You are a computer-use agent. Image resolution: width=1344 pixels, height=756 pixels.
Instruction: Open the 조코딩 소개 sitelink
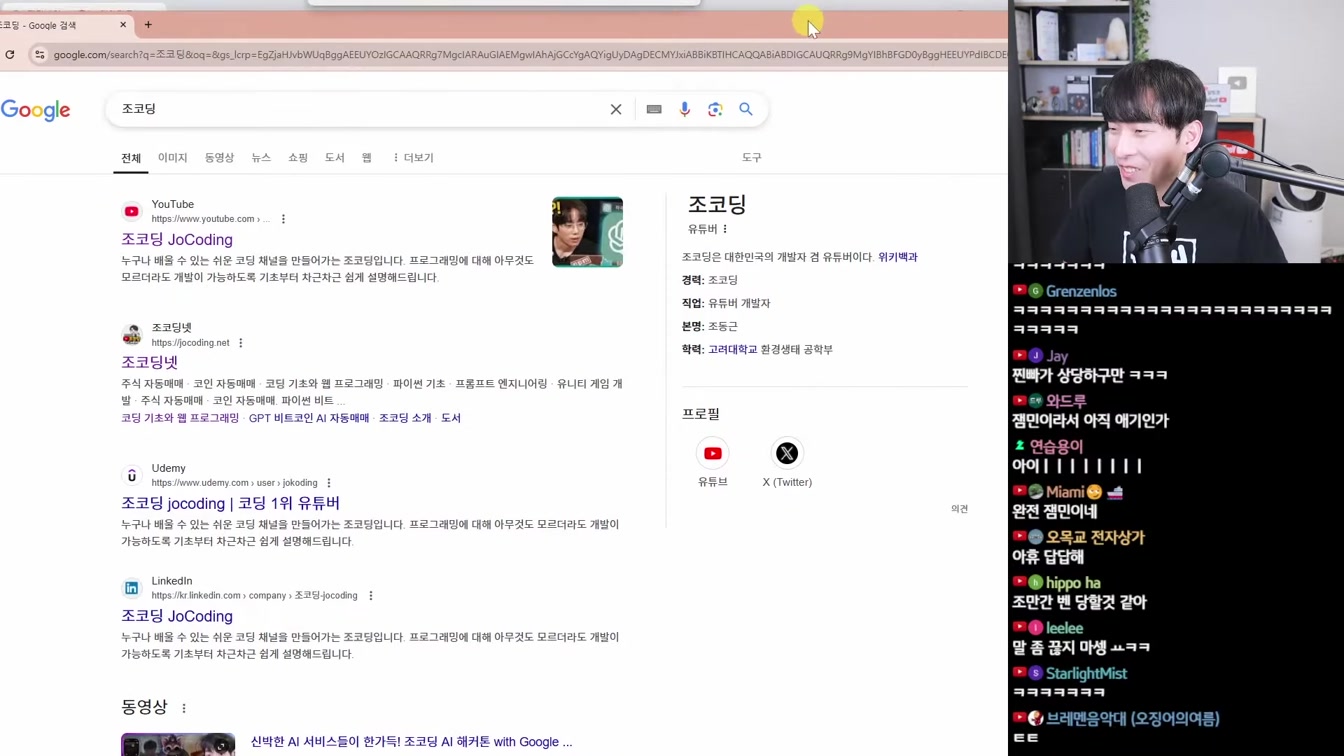click(x=405, y=418)
